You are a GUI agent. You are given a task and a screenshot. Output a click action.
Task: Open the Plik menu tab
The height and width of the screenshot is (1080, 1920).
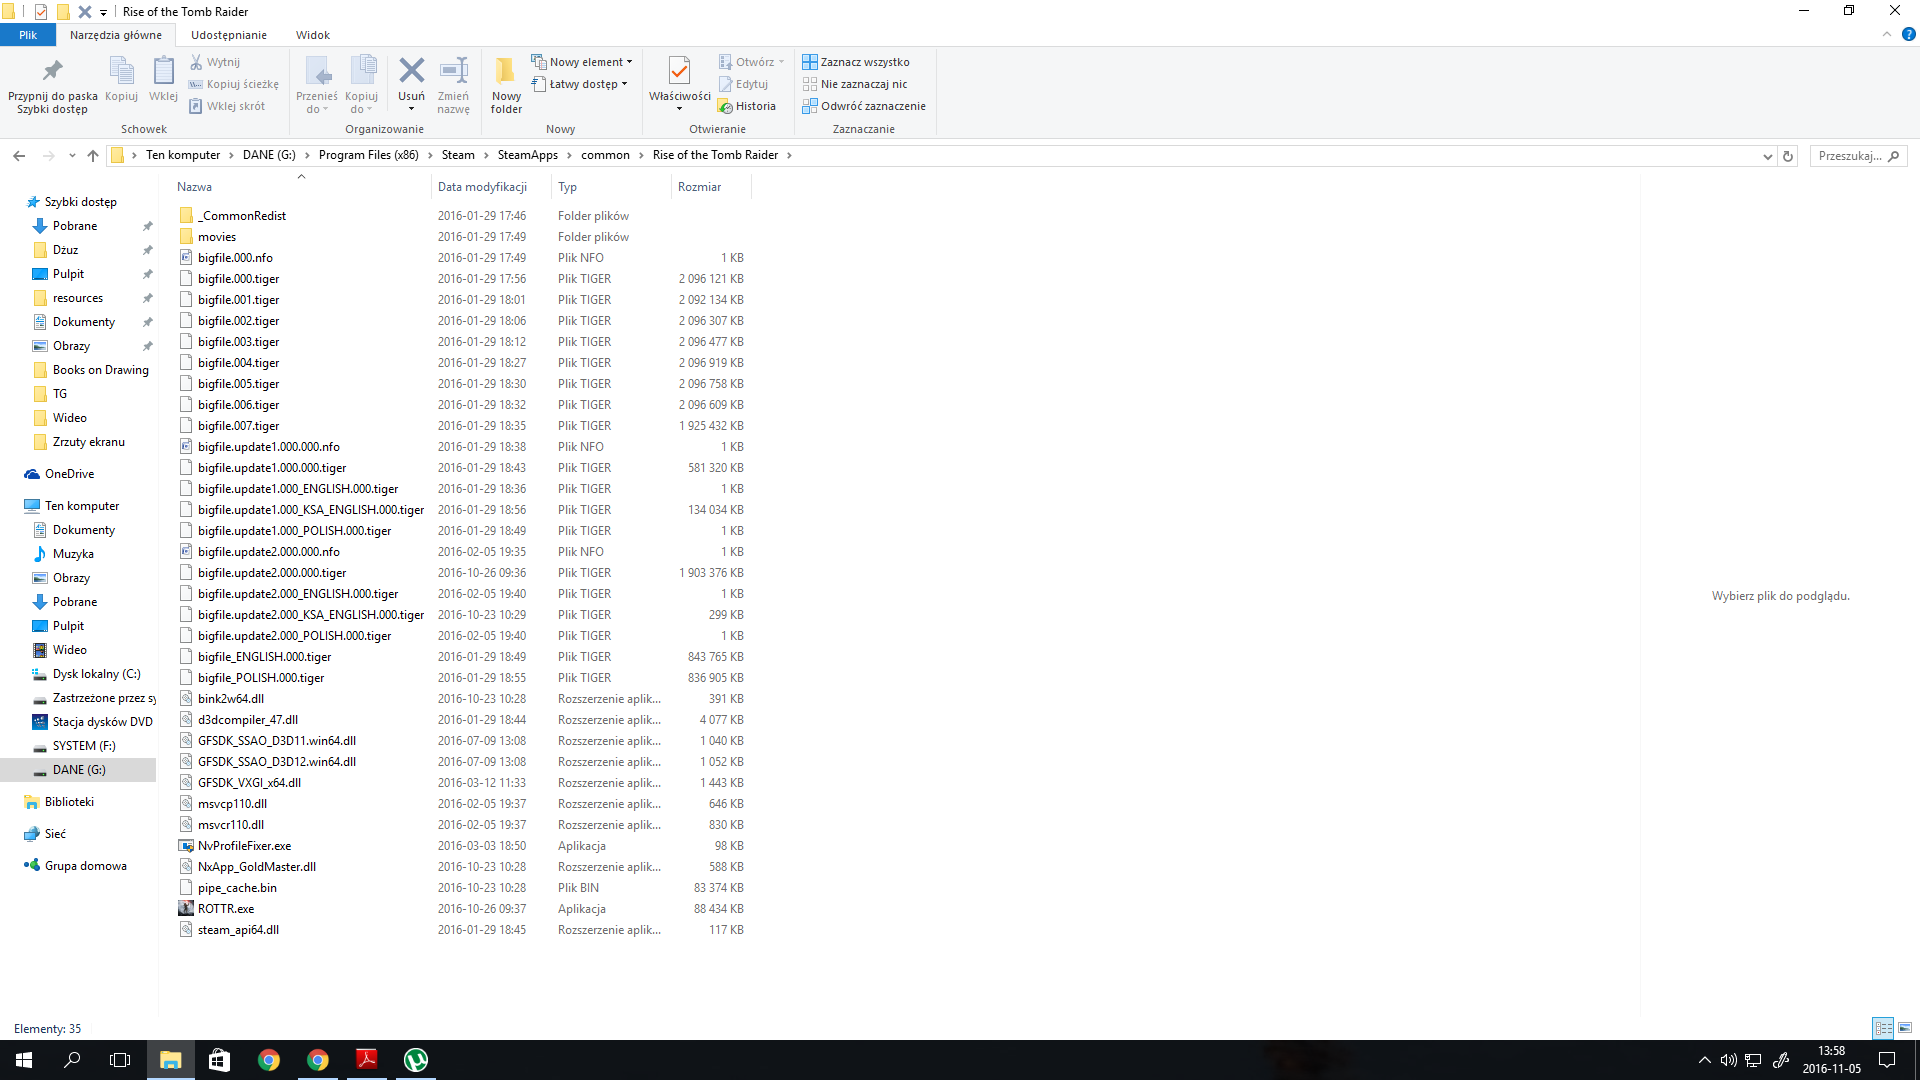[28, 35]
